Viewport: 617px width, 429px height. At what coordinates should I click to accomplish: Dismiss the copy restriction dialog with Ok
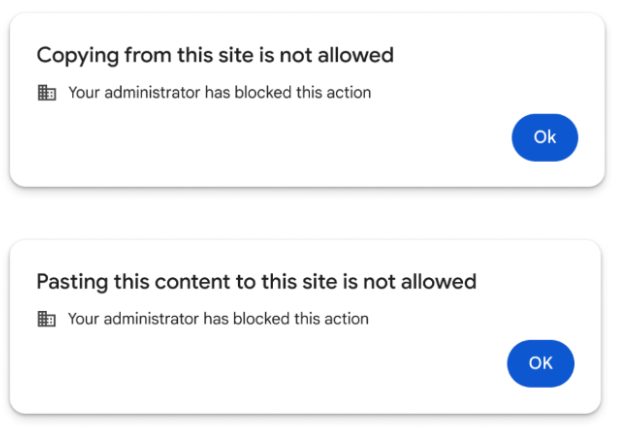click(545, 137)
